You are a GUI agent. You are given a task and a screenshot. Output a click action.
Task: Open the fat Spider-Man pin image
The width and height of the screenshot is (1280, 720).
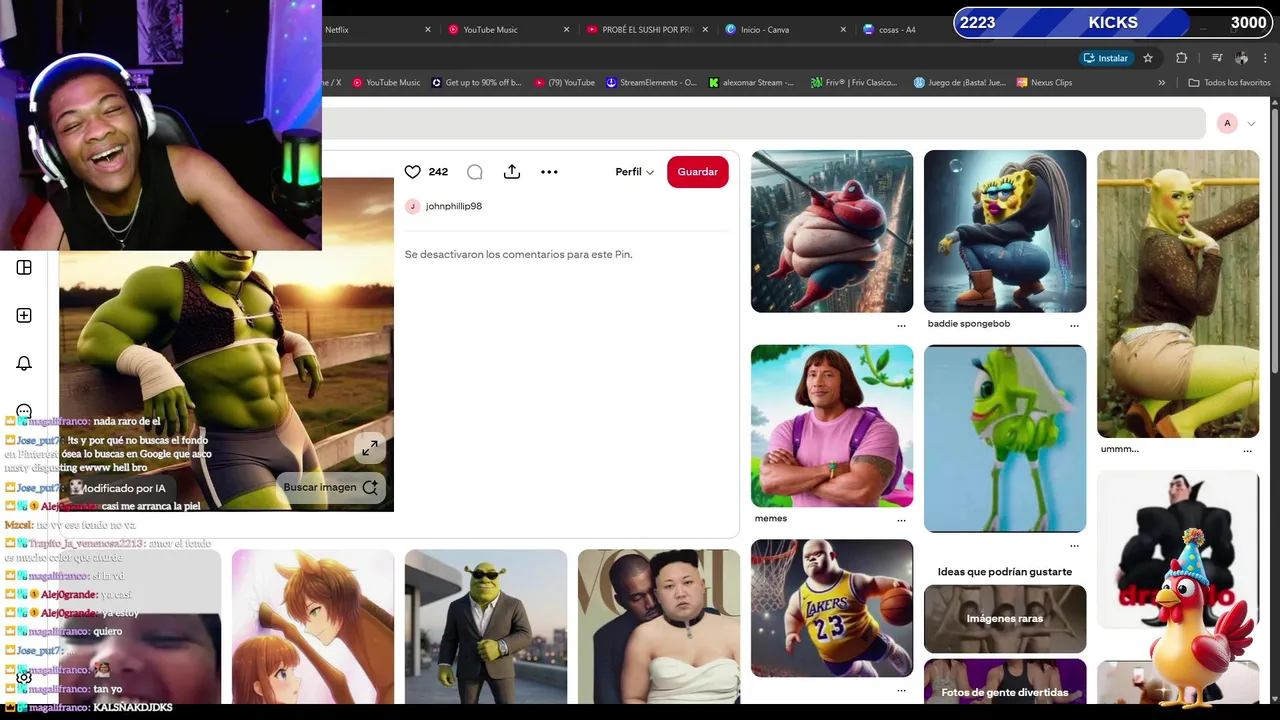pos(832,231)
